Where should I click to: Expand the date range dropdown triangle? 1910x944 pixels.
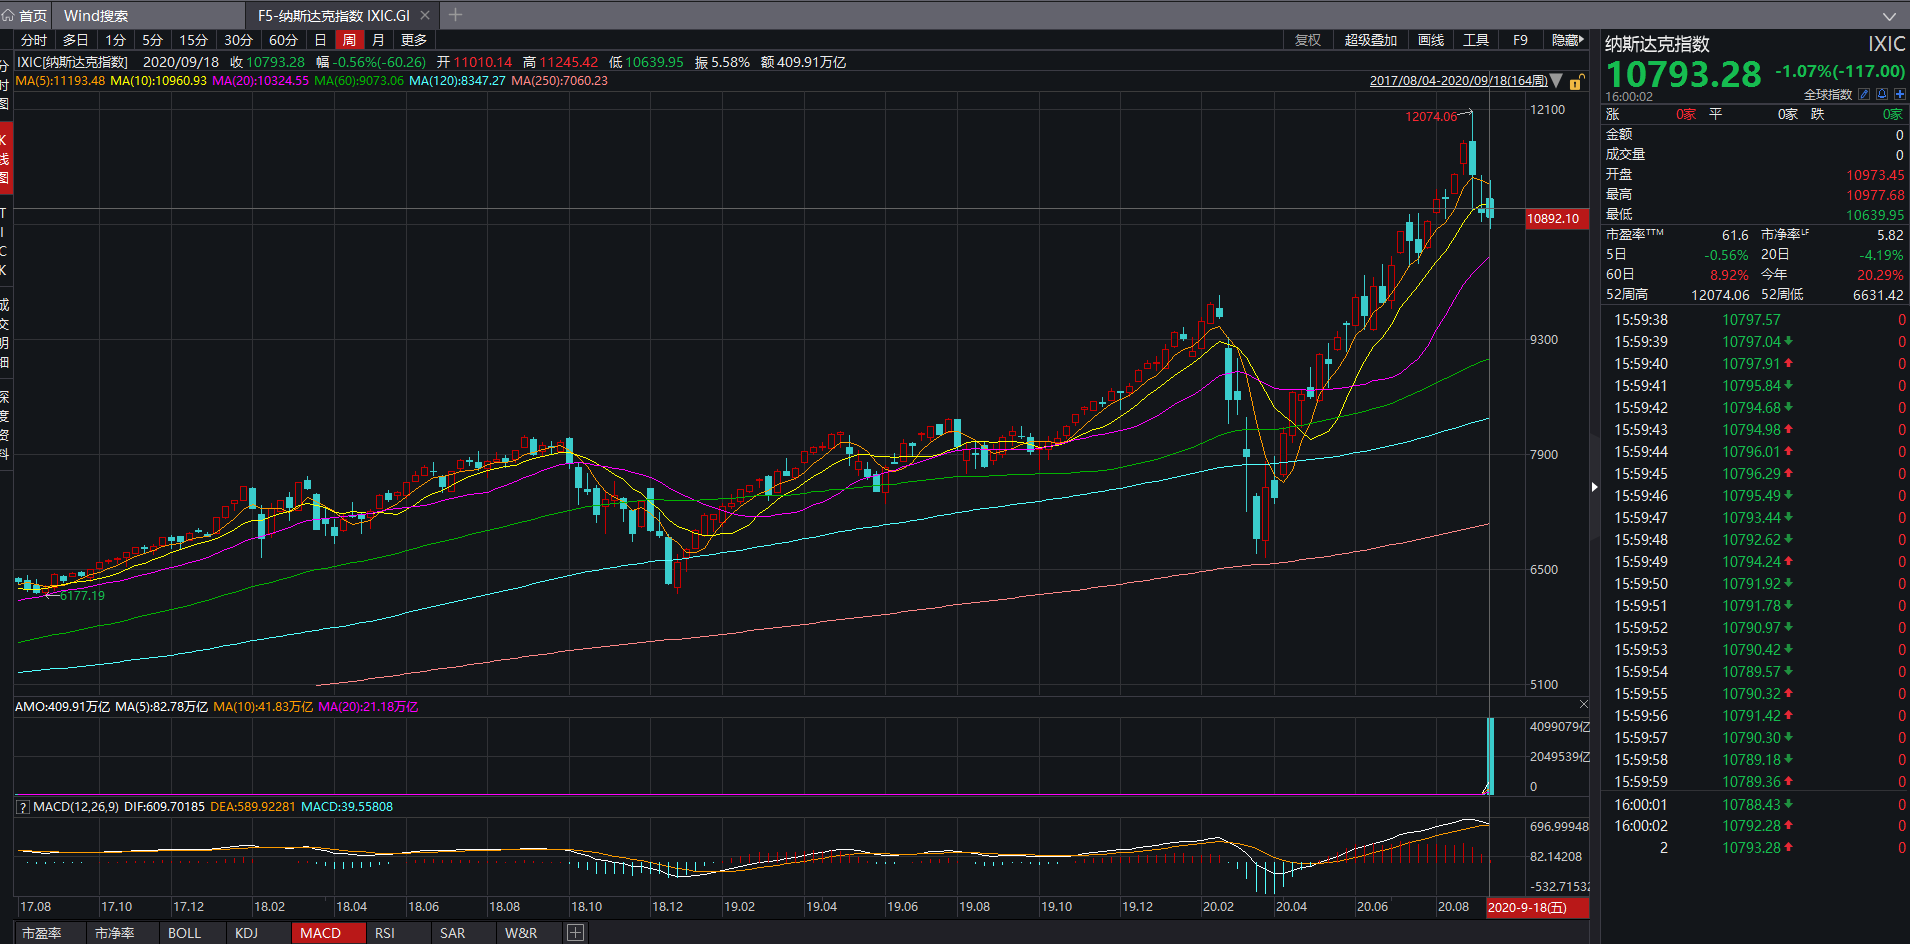coord(1556,81)
